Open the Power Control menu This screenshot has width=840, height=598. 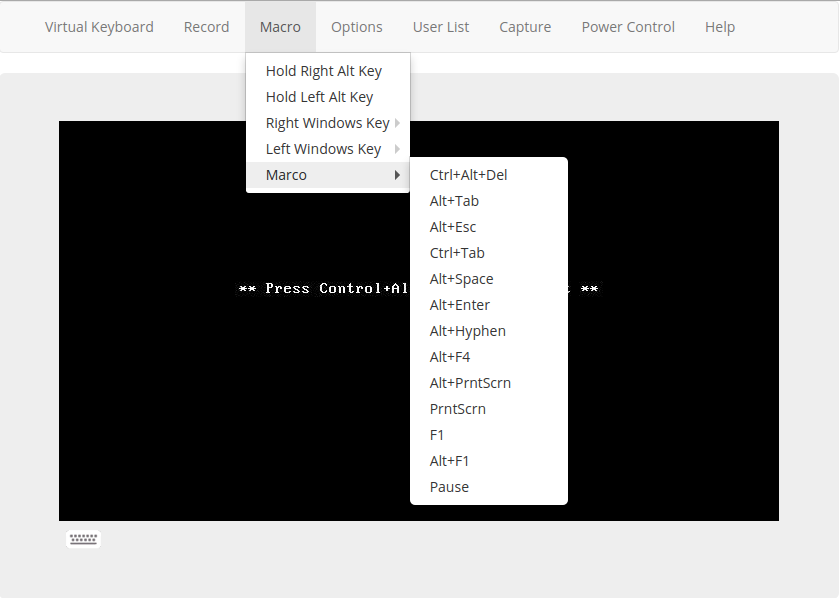pyautogui.click(x=628, y=27)
